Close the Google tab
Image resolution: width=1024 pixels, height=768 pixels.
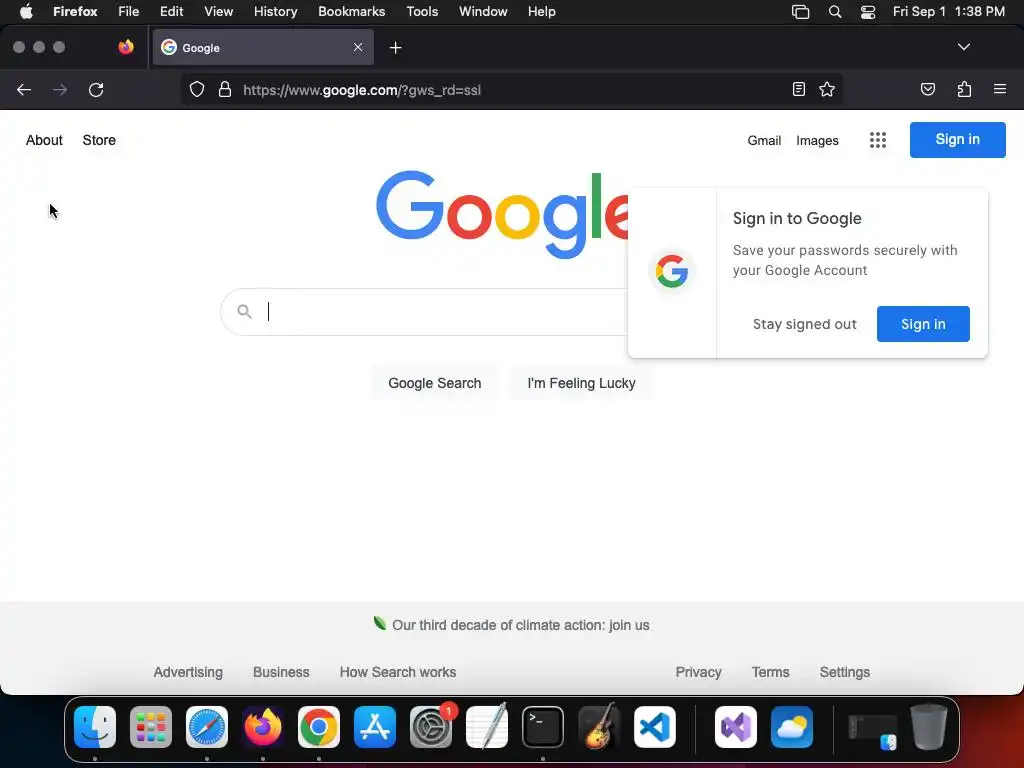point(358,47)
